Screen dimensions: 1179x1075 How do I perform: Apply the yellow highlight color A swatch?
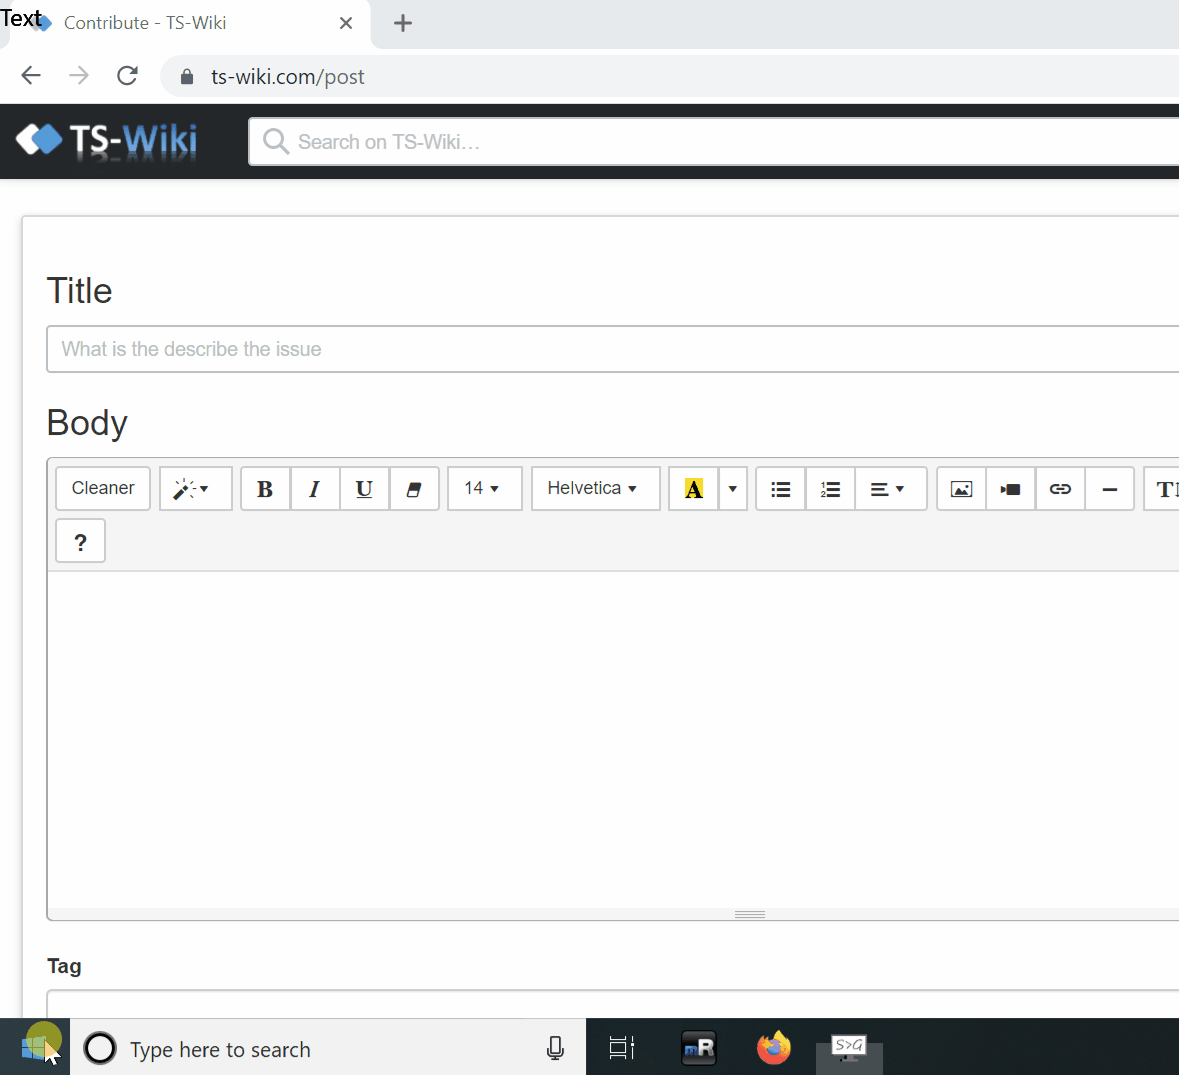click(x=693, y=489)
